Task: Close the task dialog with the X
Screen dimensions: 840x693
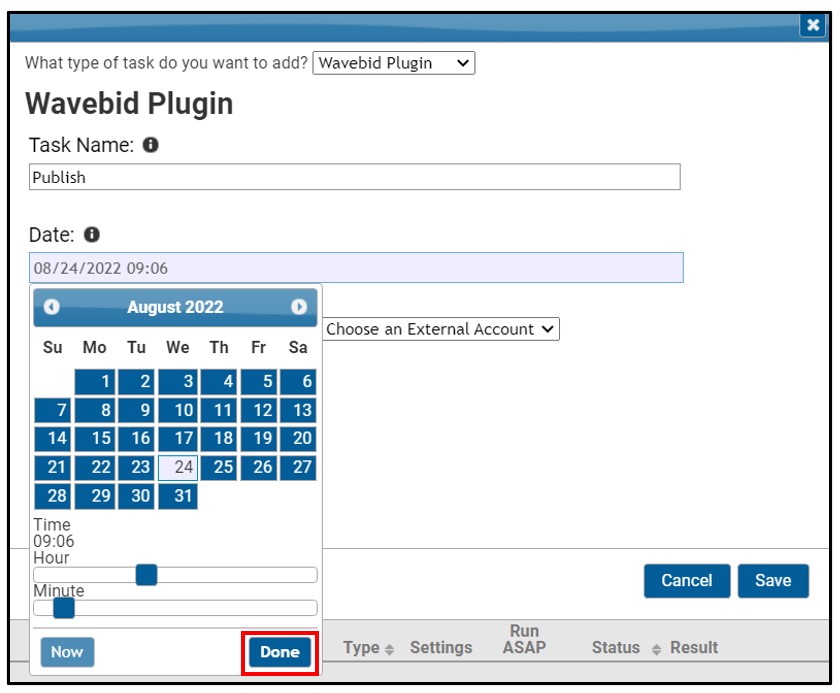Action: (812, 25)
